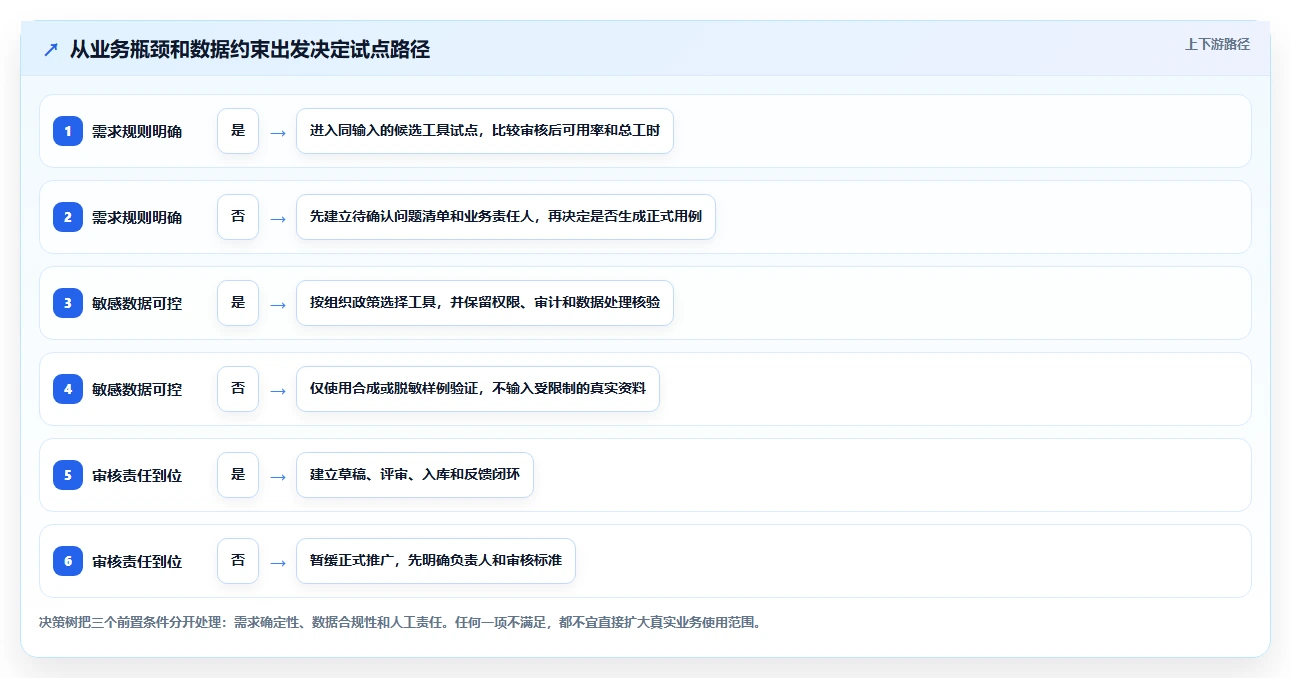Click outcome box 仅使用合成或脱敏样例验证
Screen dimensions: 1291x678
478,389
